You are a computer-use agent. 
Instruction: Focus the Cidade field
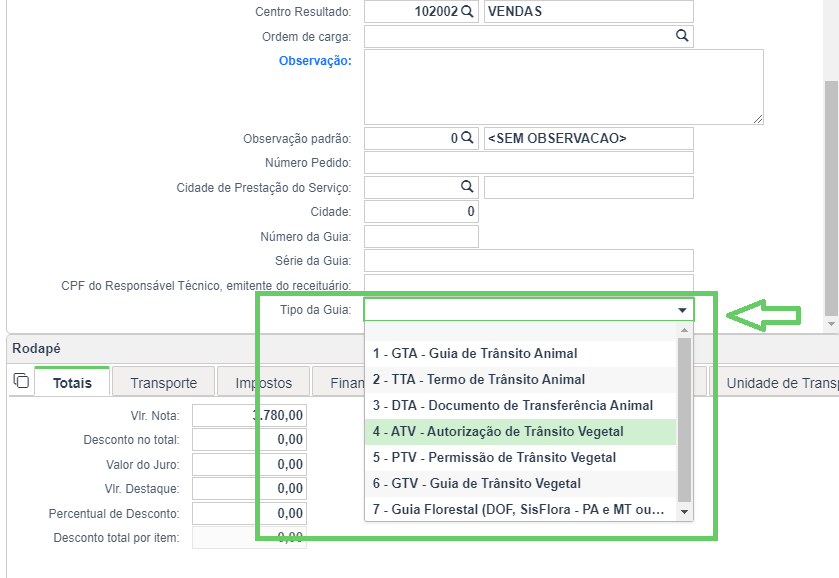(421, 211)
